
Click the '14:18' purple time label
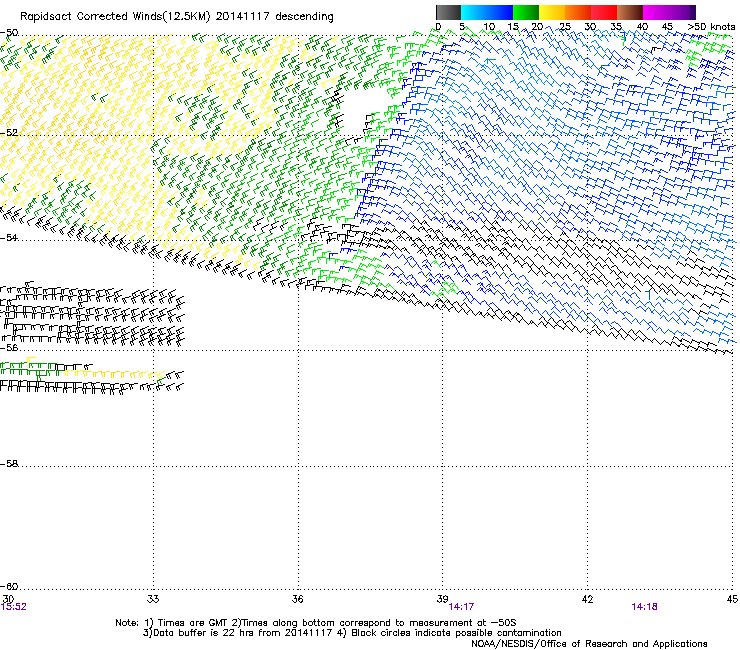[x=644, y=607]
